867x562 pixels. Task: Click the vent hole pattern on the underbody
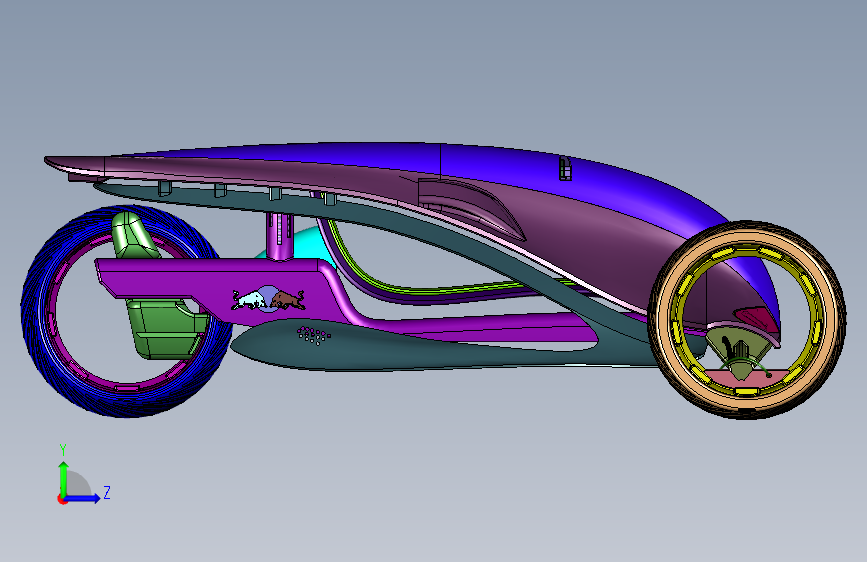[x=314, y=335]
